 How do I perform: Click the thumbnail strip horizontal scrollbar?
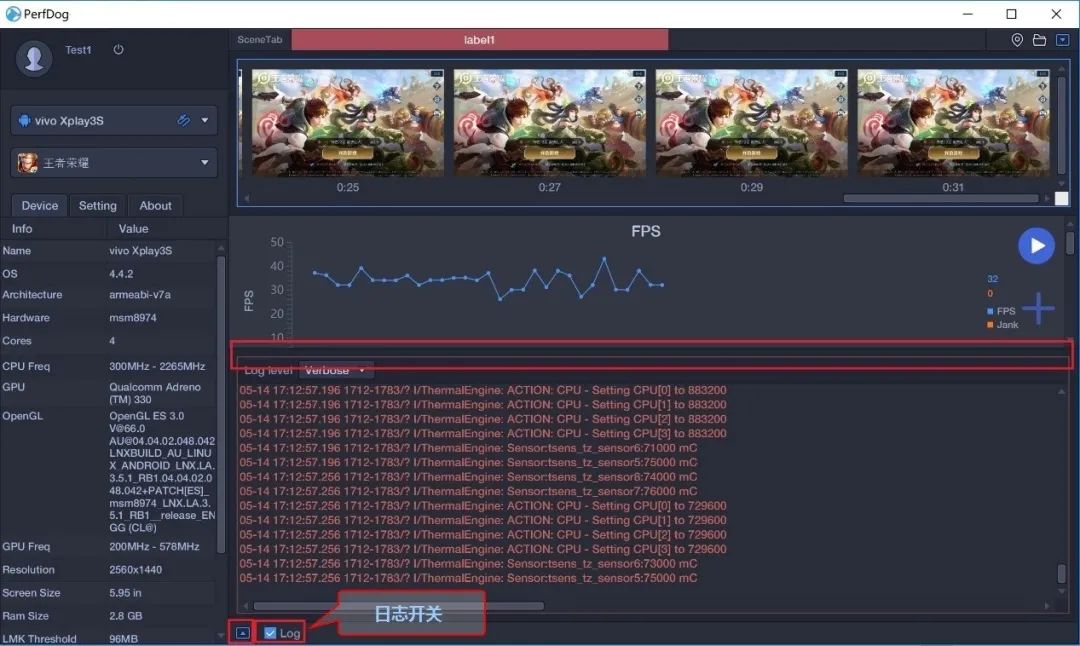(x=941, y=198)
